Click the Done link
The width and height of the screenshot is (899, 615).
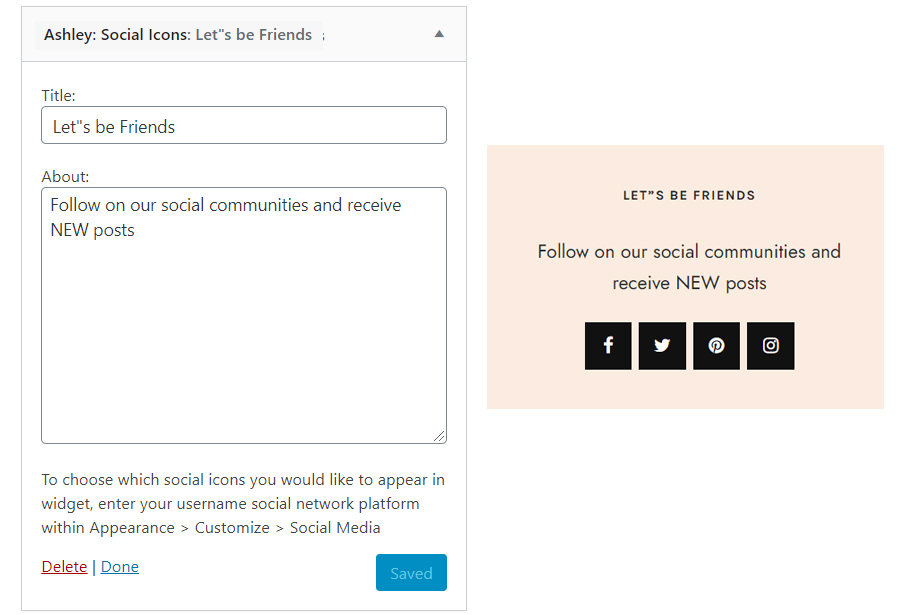(x=120, y=567)
